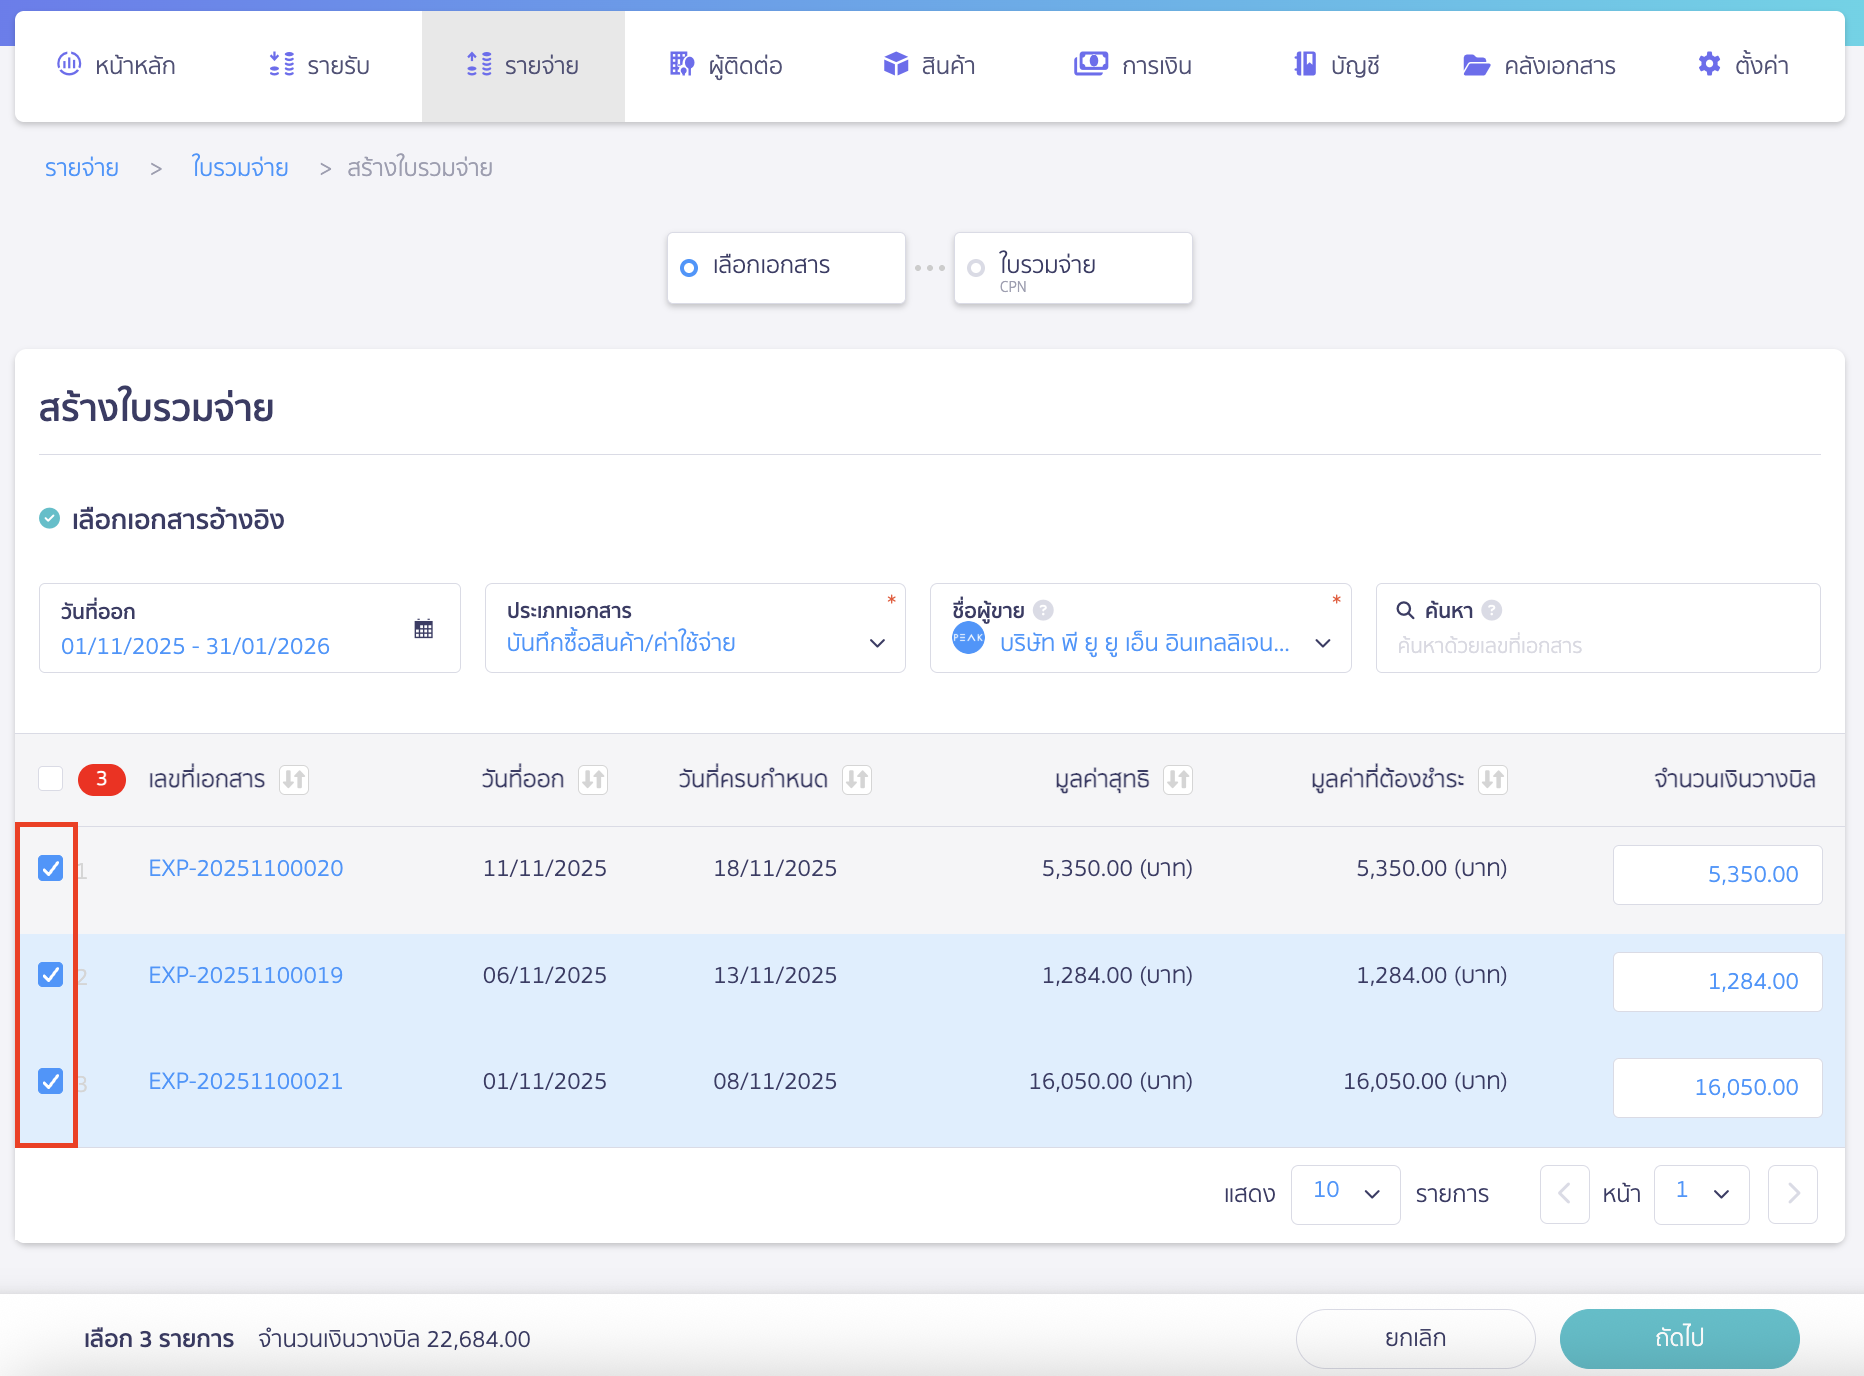The width and height of the screenshot is (1864, 1376).
Task: Click the calendar icon in the issue date field
Action: tap(423, 629)
